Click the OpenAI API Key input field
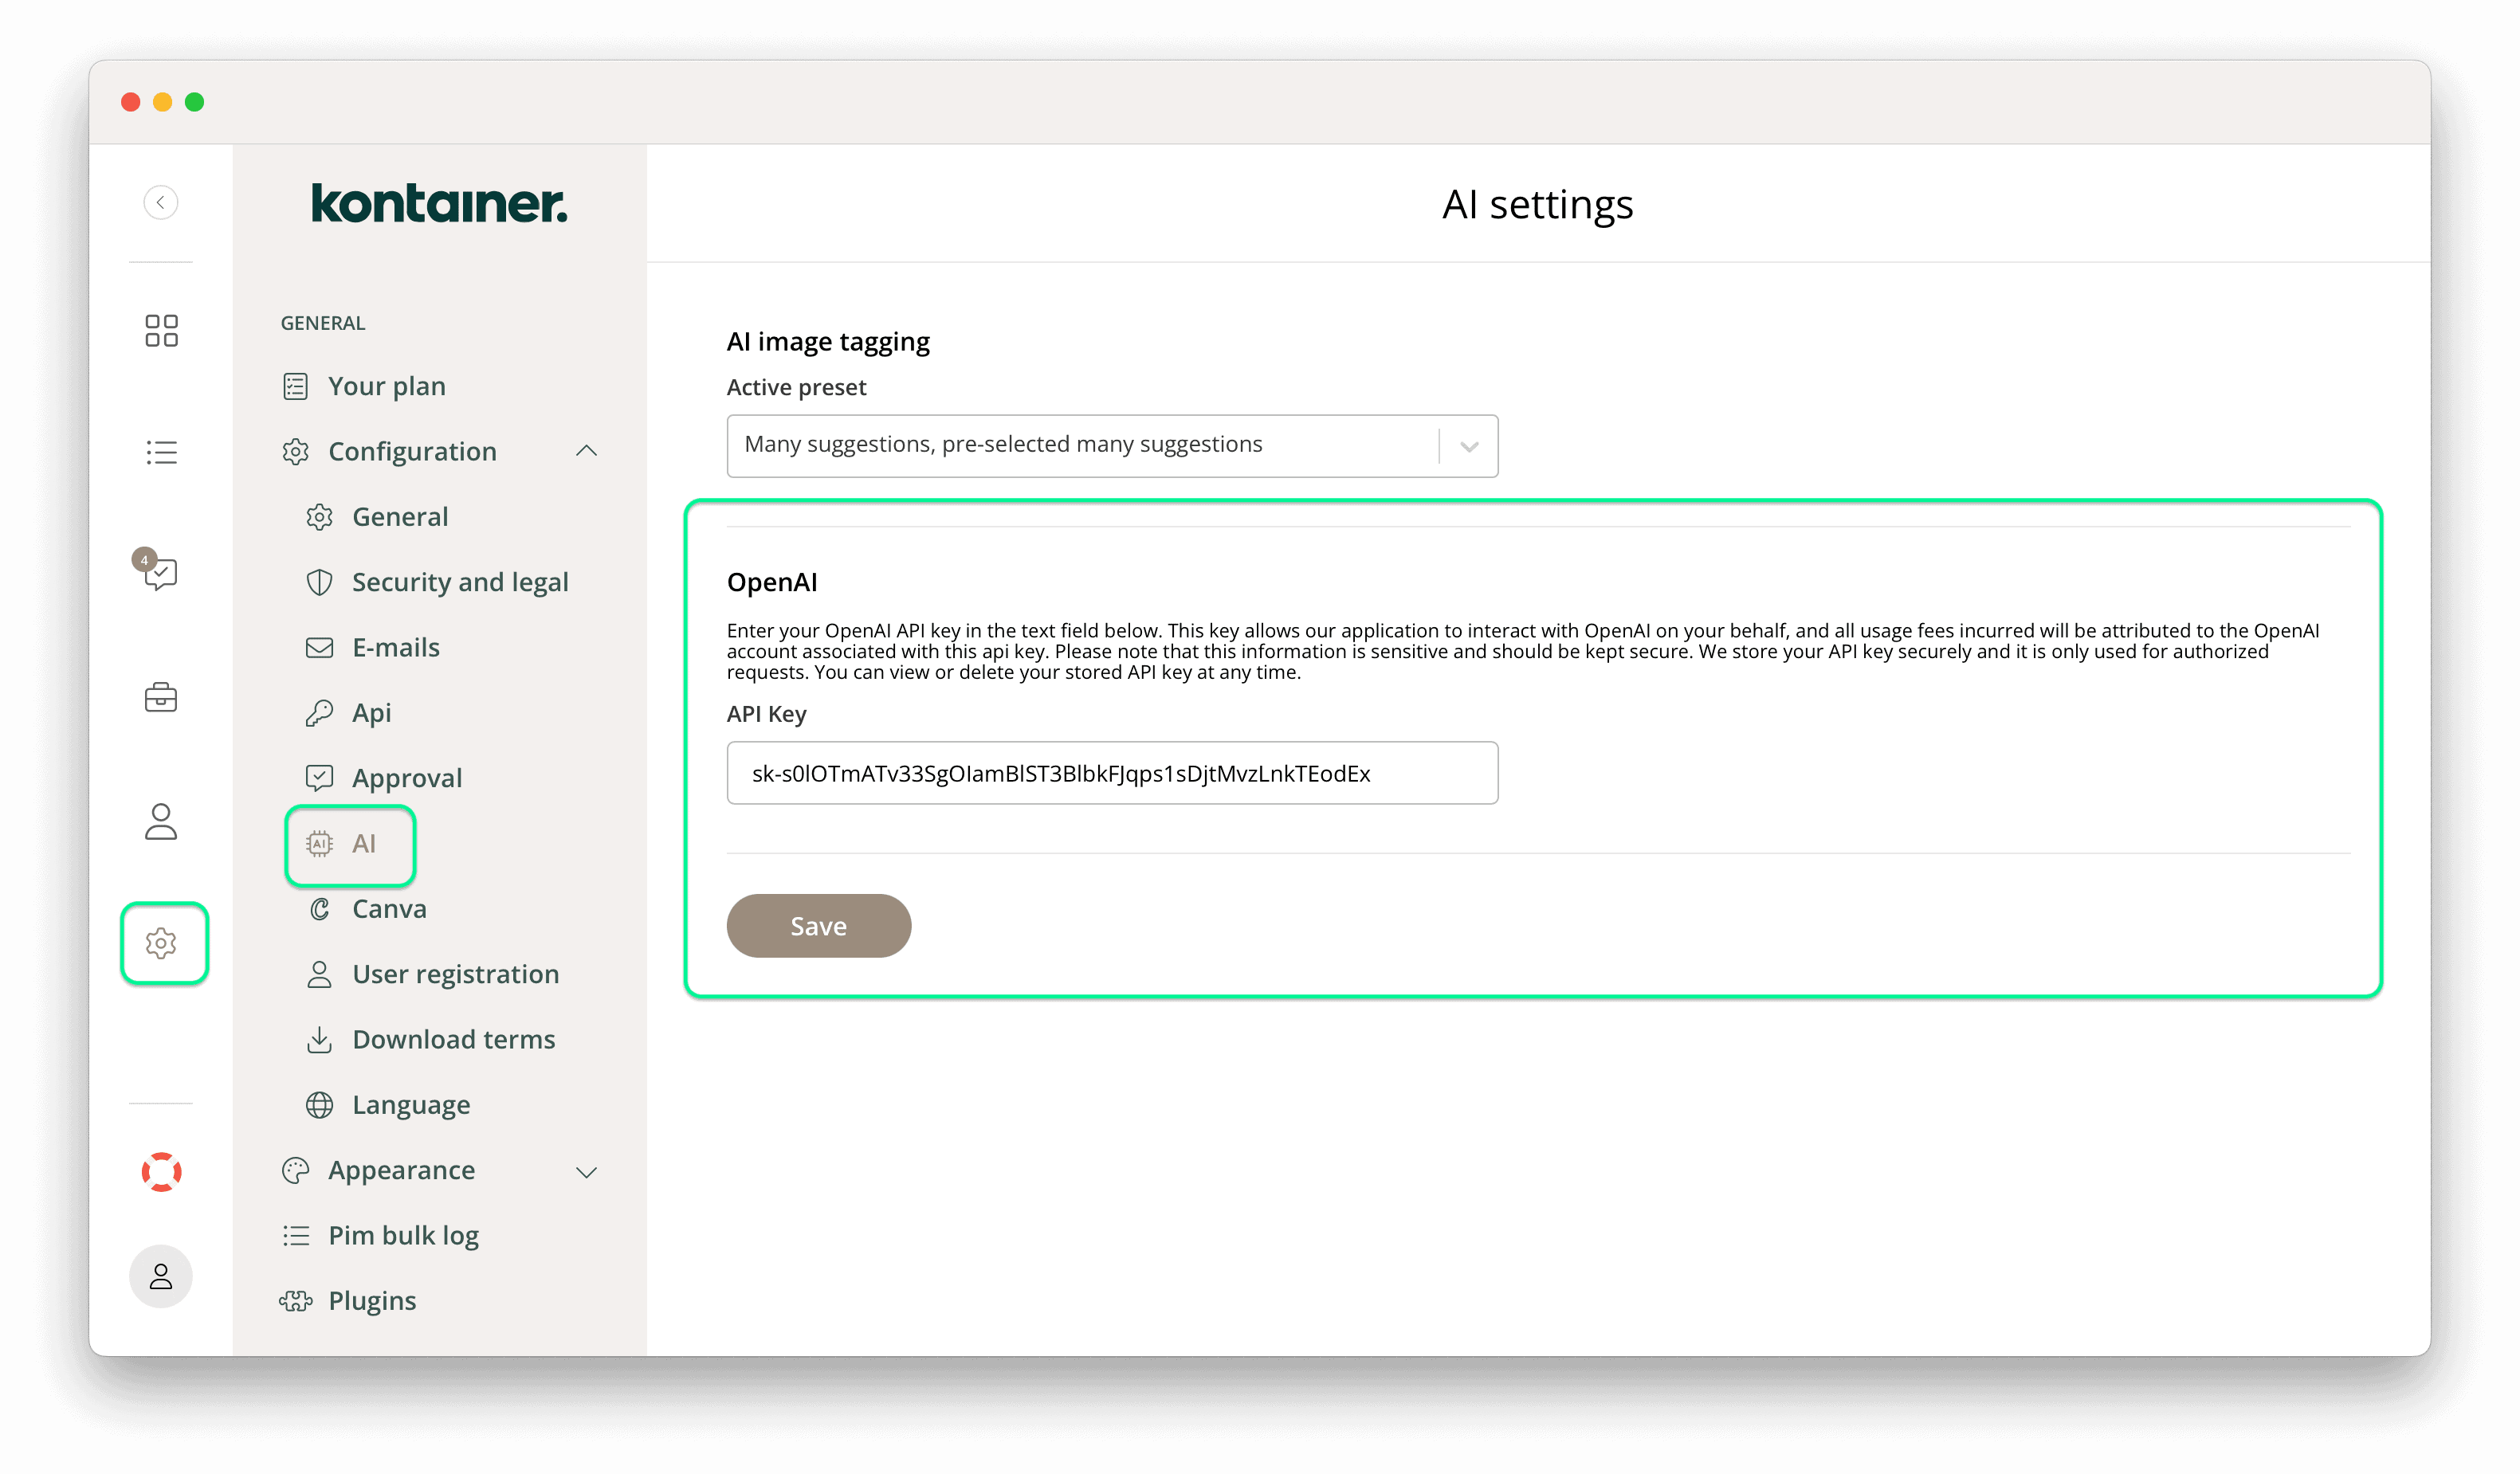Viewport: 2520px width, 1474px height. (1113, 772)
